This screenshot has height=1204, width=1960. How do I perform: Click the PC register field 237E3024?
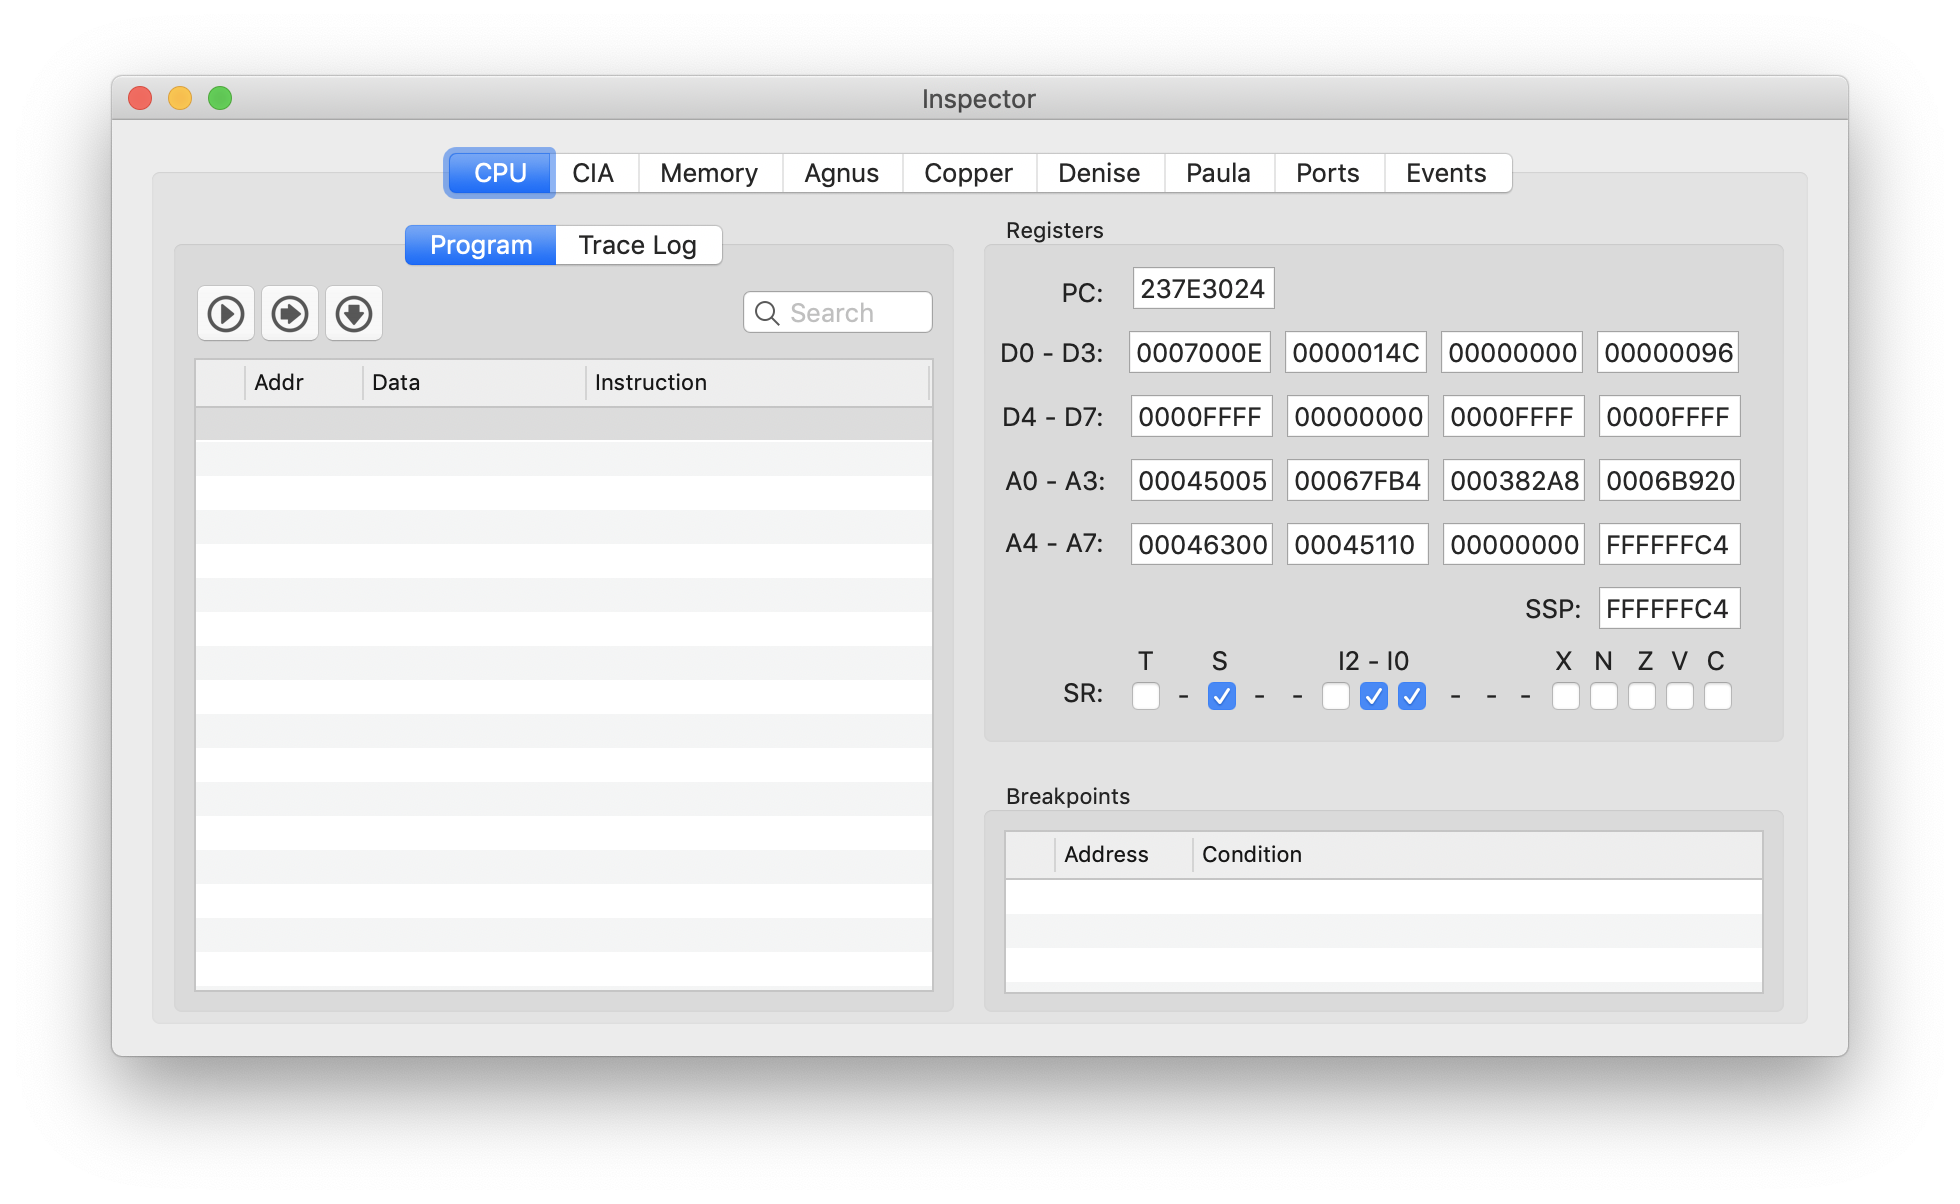[1203, 289]
